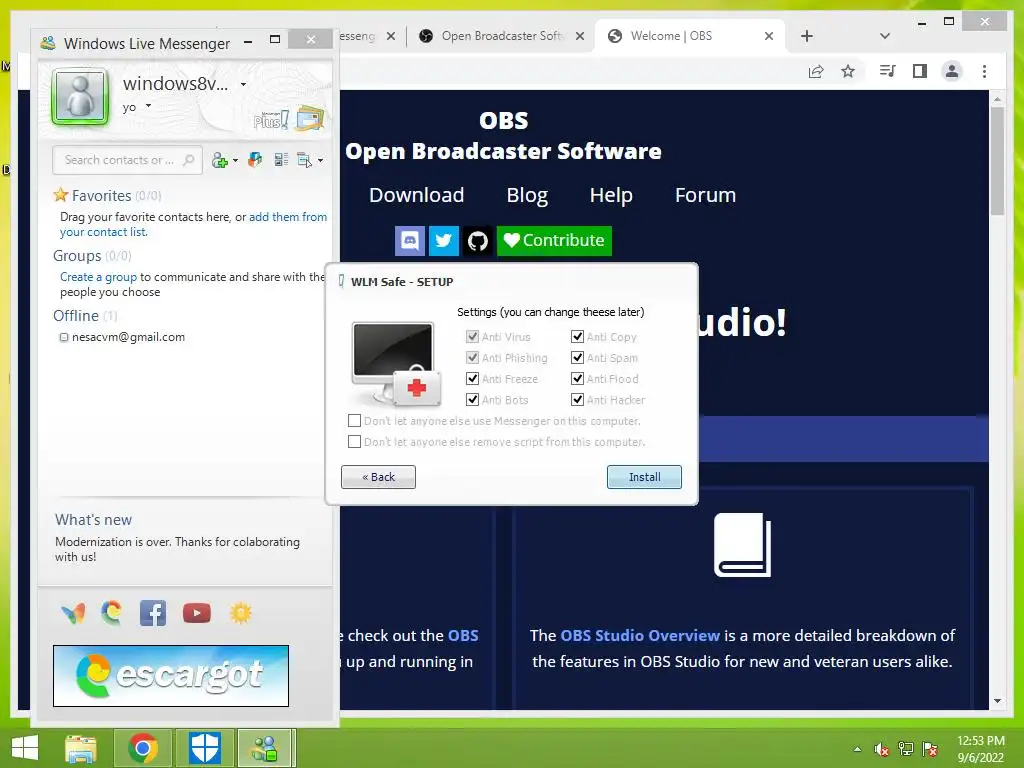Image resolution: width=1024 pixels, height=768 pixels.
Task: Open the OBS Studio Overview link
Action: [640, 635]
